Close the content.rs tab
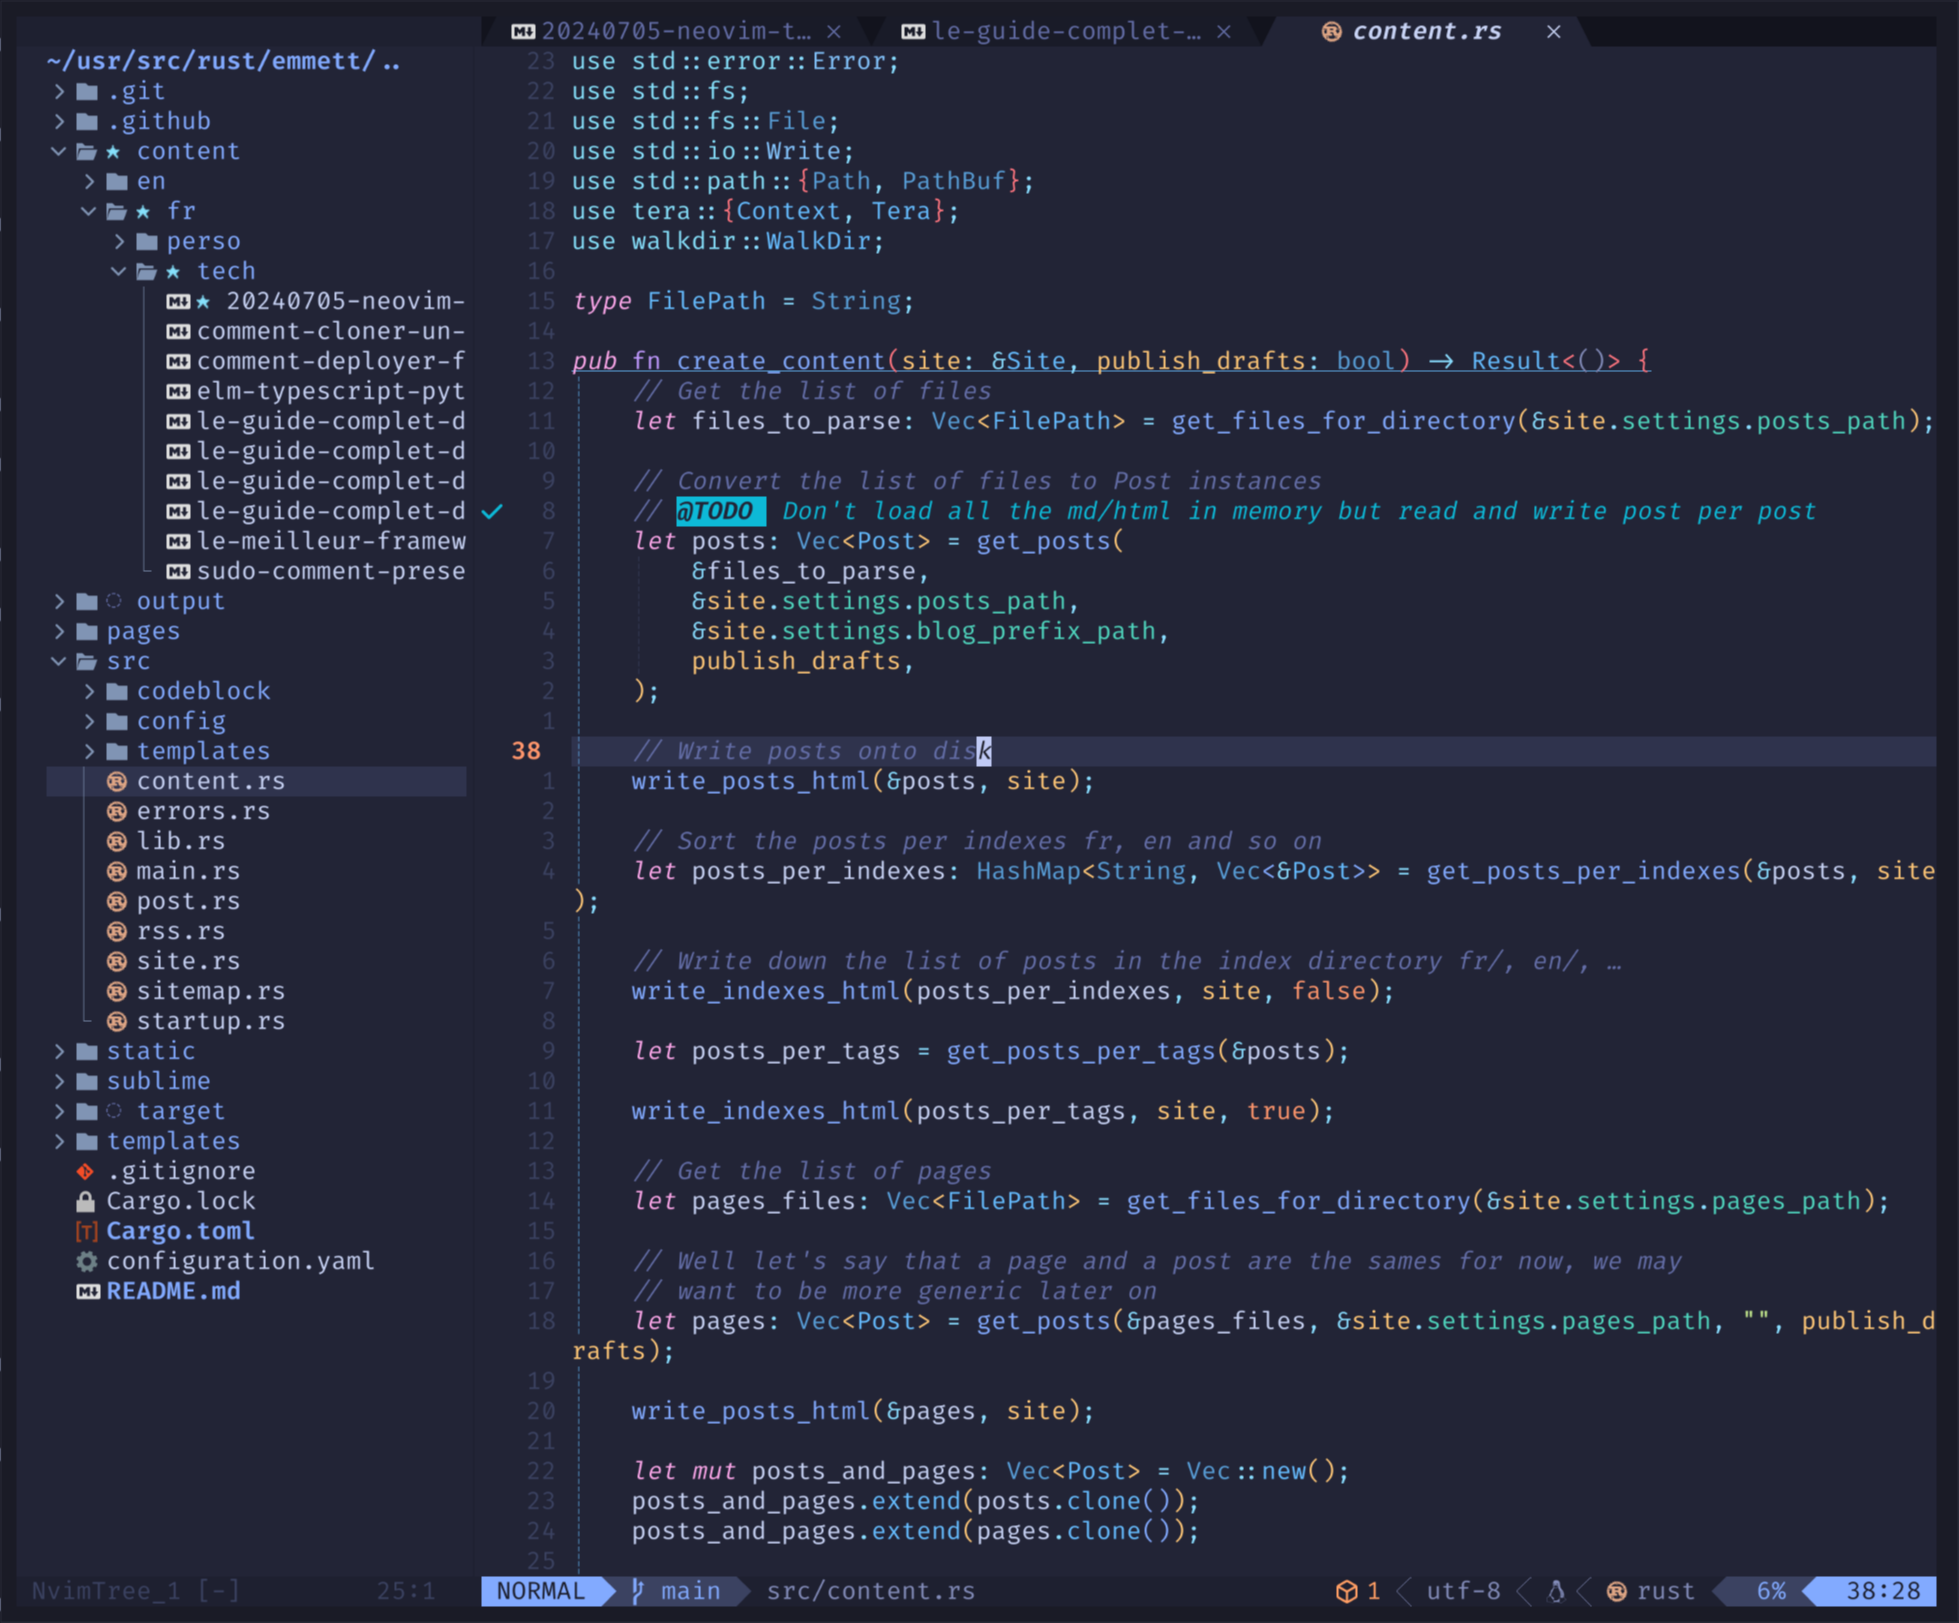Image resolution: width=1959 pixels, height=1623 pixels. (x=1553, y=32)
